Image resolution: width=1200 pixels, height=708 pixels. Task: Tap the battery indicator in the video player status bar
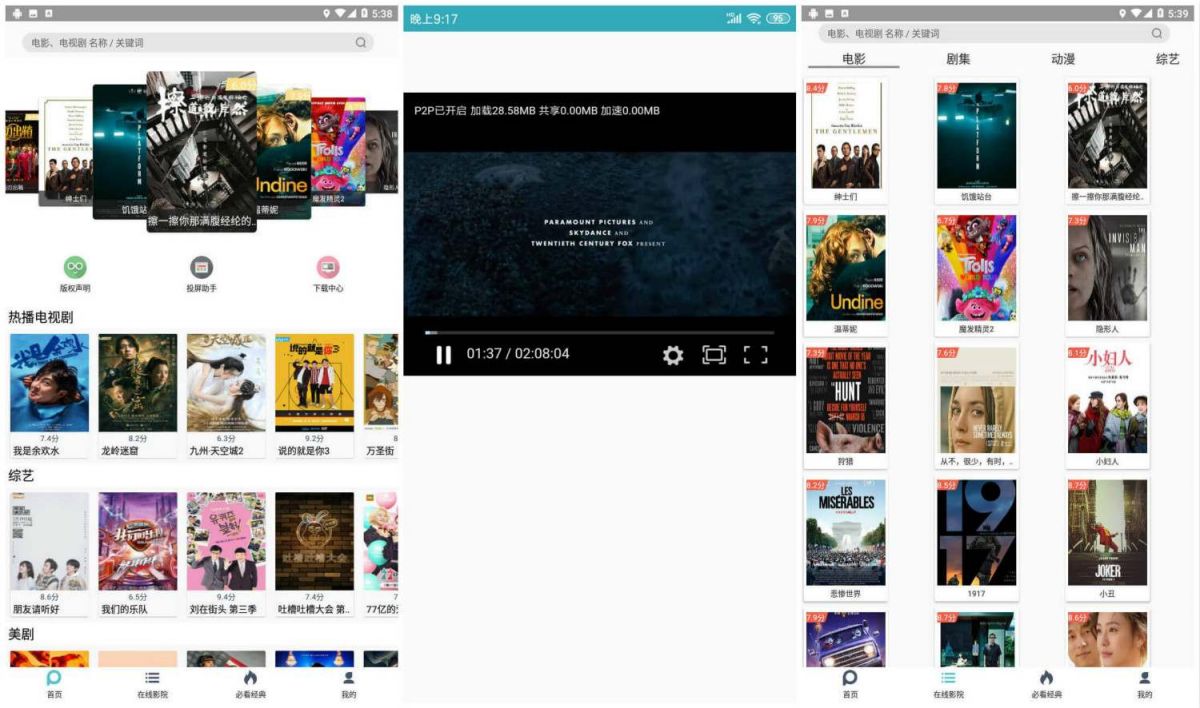coord(778,18)
